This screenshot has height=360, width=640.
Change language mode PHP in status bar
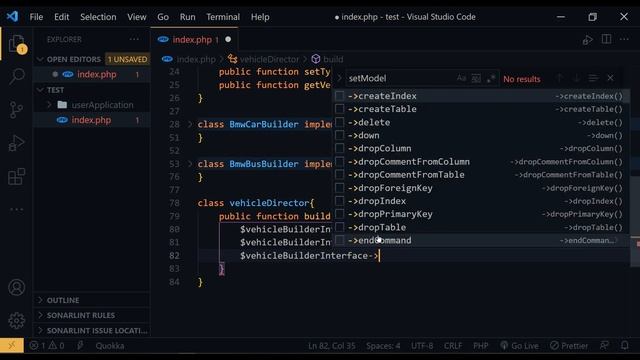[480, 346]
